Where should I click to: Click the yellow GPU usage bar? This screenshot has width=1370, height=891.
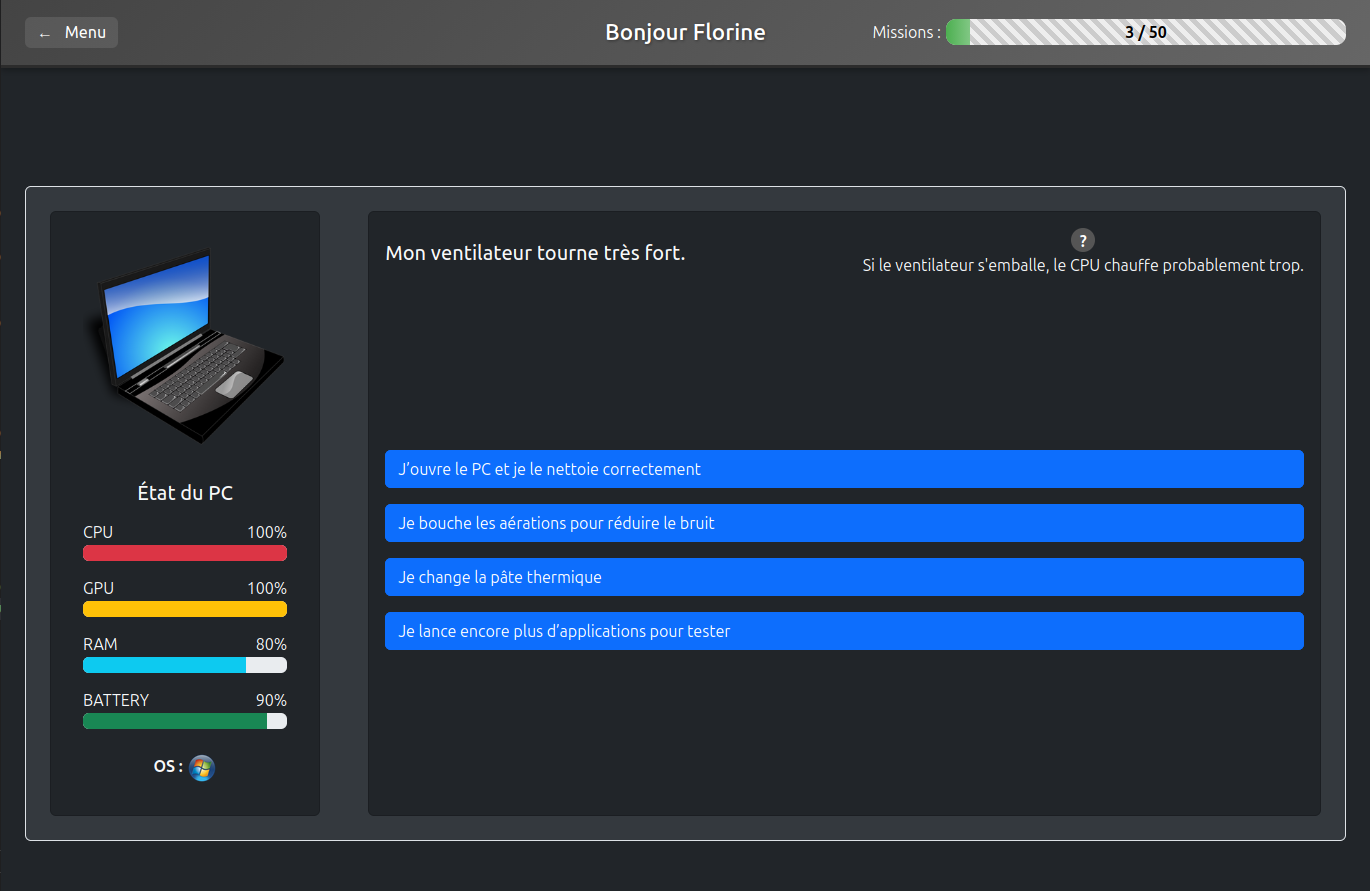point(185,609)
